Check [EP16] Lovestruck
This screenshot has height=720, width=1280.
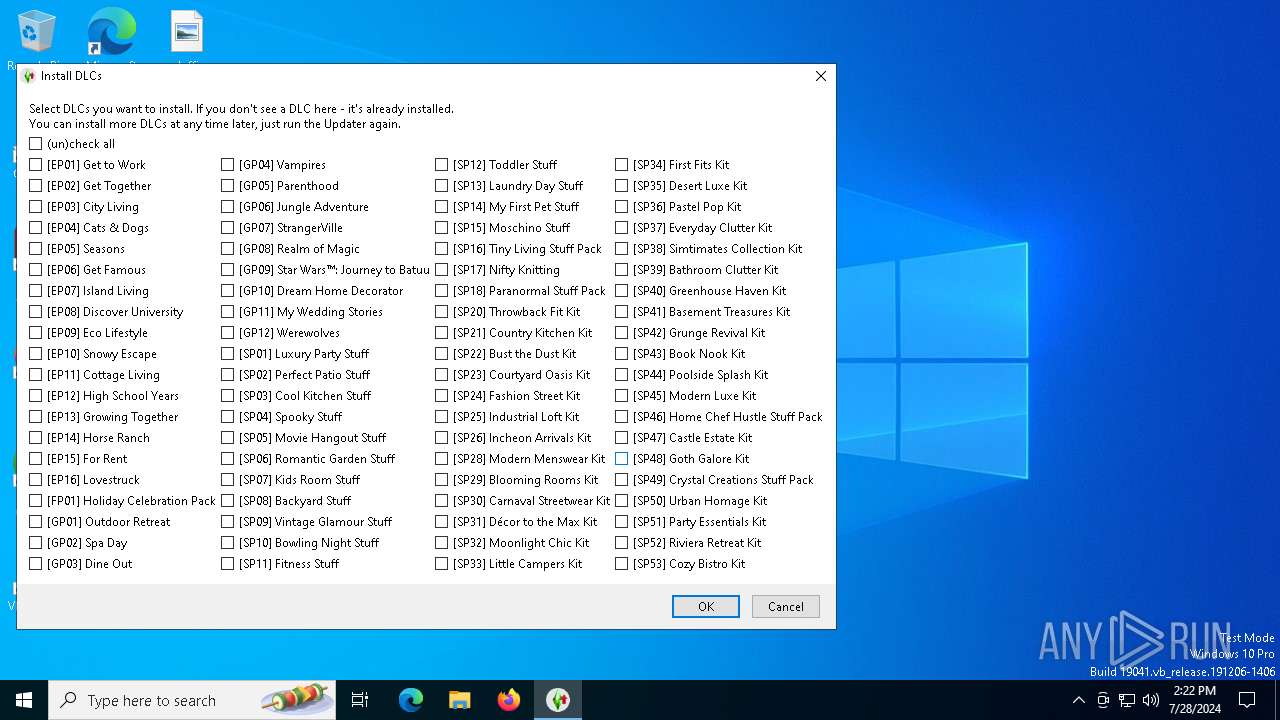click(x=36, y=480)
